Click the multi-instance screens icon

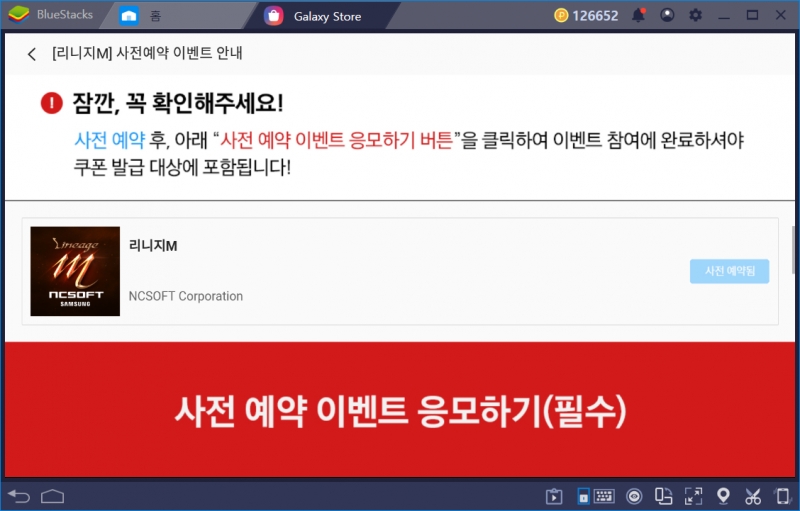(663, 496)
